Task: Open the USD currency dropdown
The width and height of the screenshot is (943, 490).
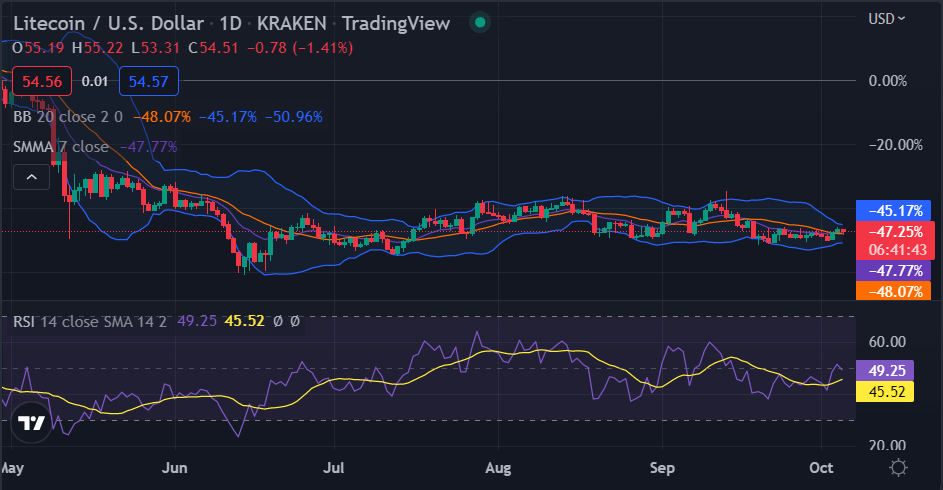Action: [x=886, y=19]
